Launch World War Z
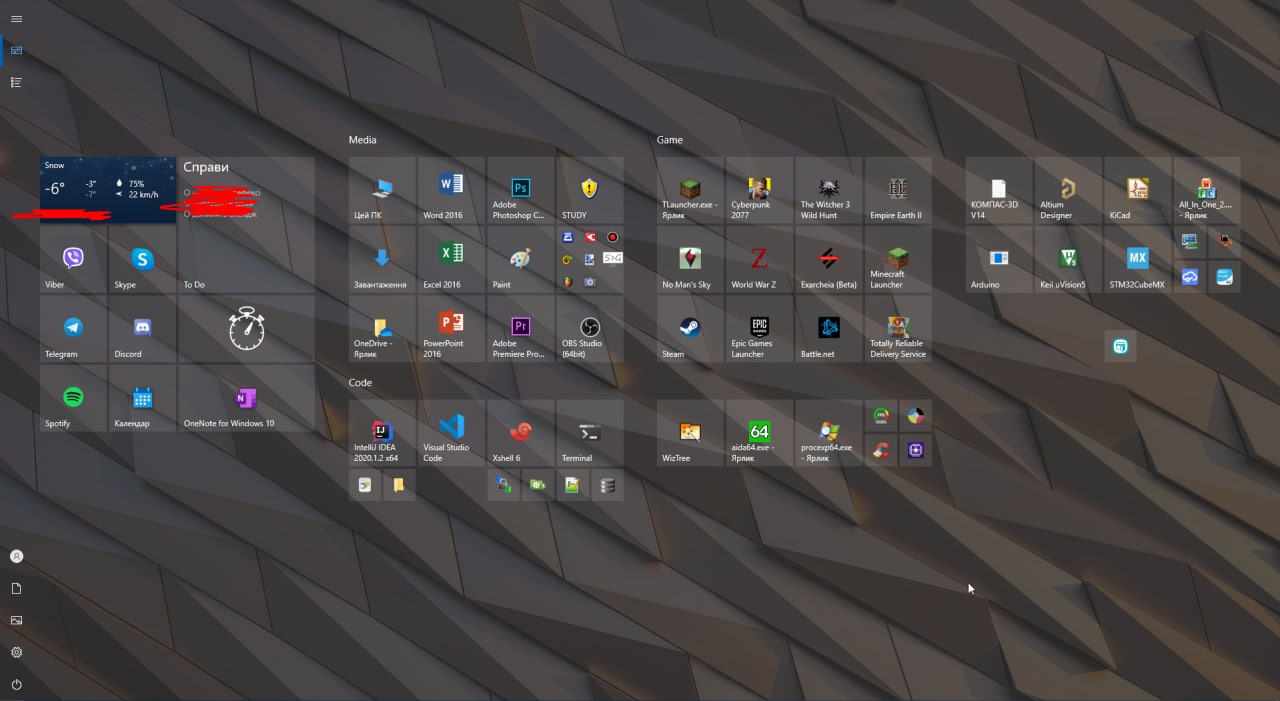The image size is (1280, 701). [759, 260]
